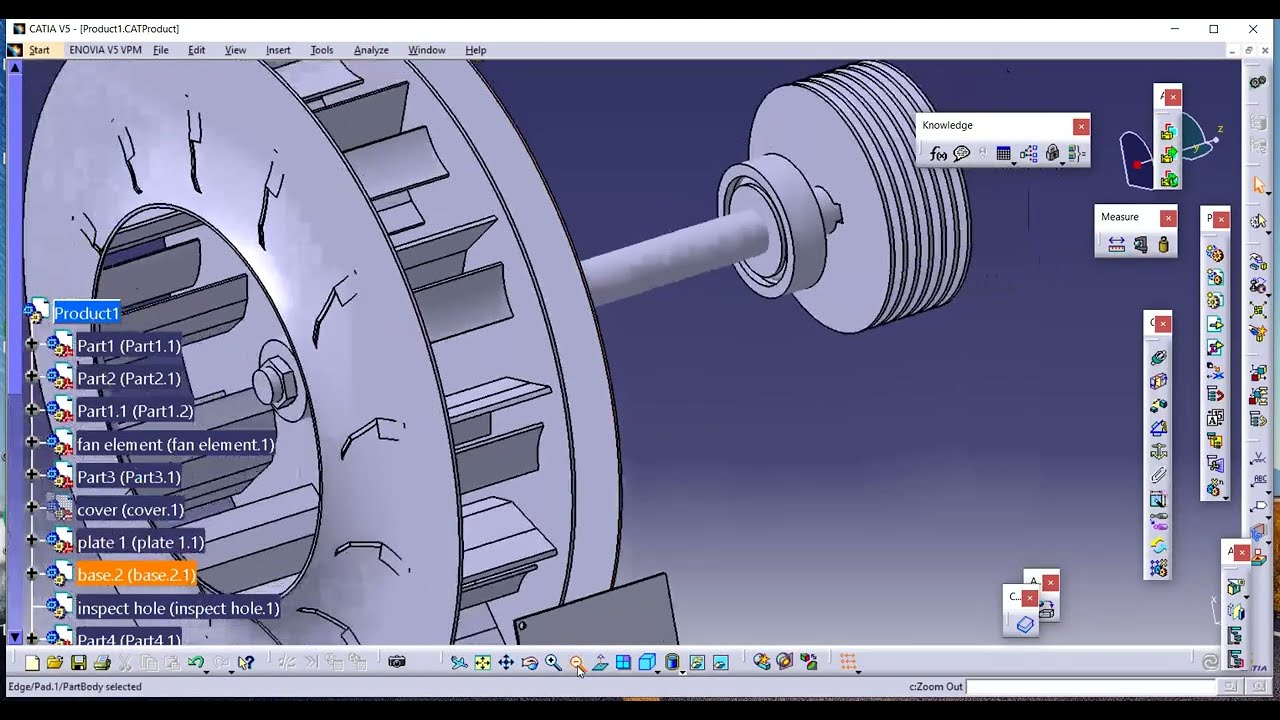Click the Measure Between icon

pos(1117,245)
